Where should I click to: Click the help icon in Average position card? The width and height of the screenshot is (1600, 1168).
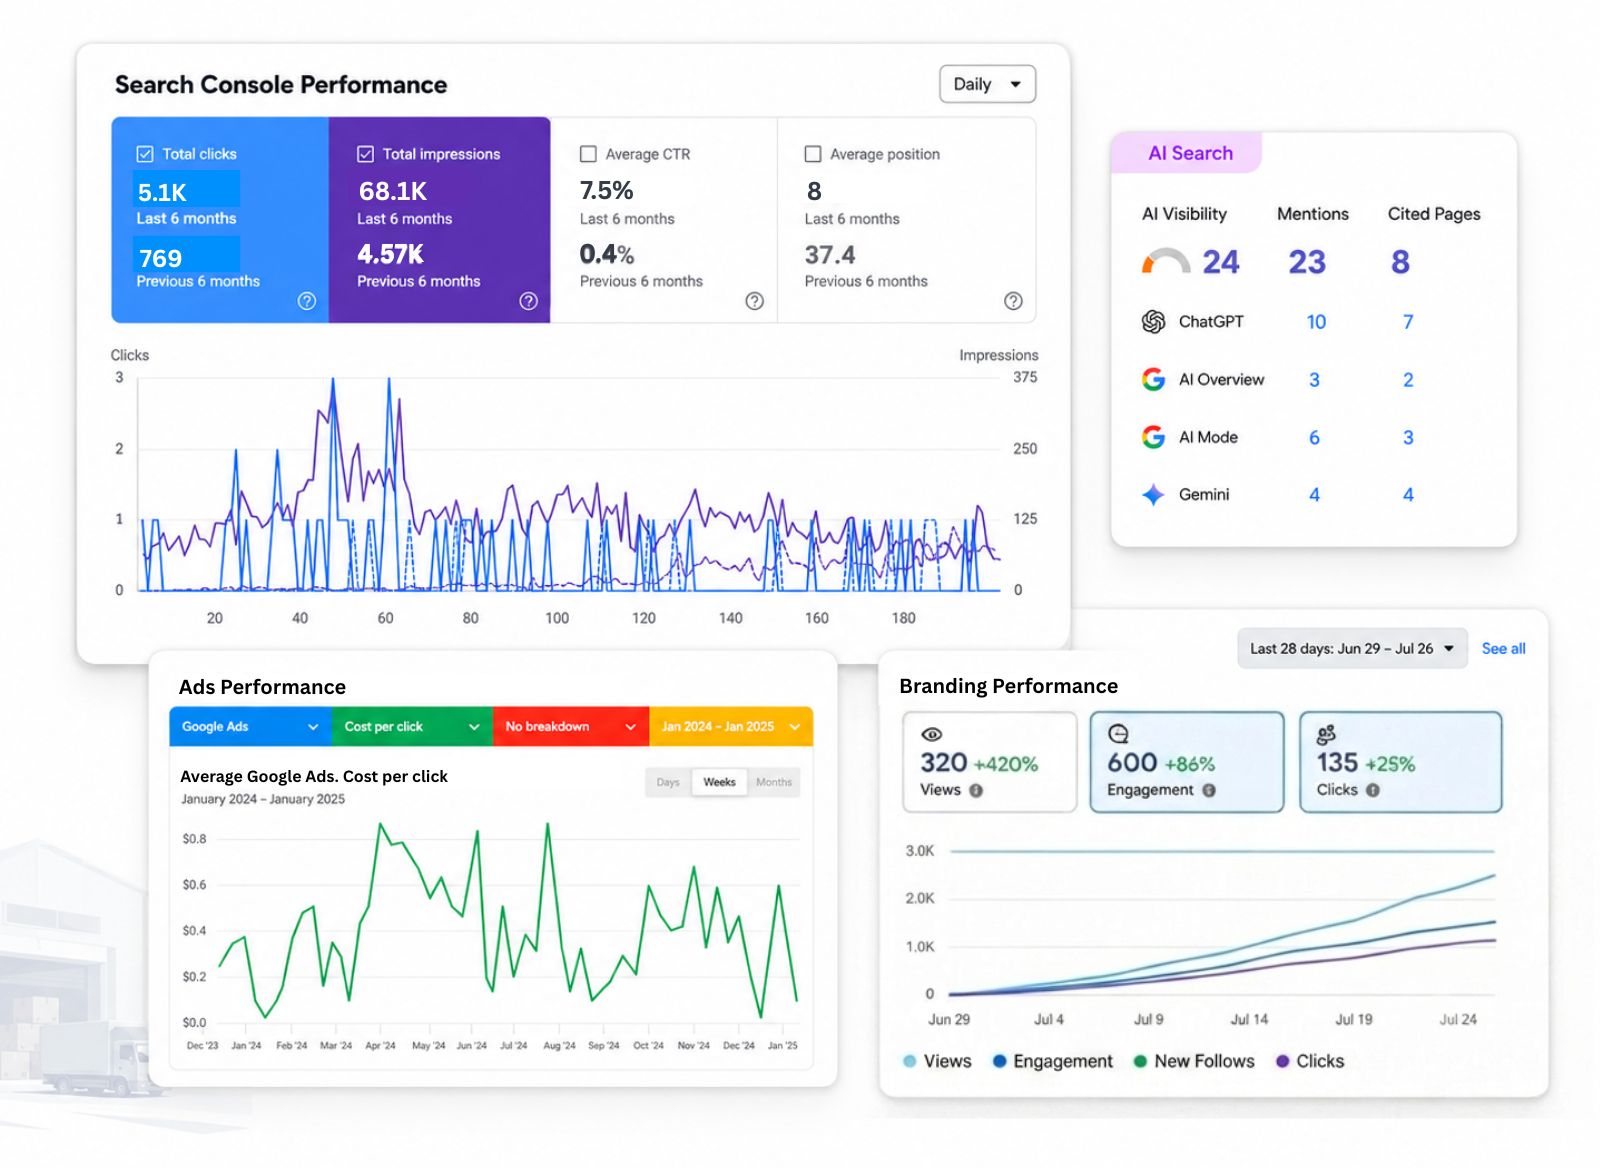pos(1013,301)
